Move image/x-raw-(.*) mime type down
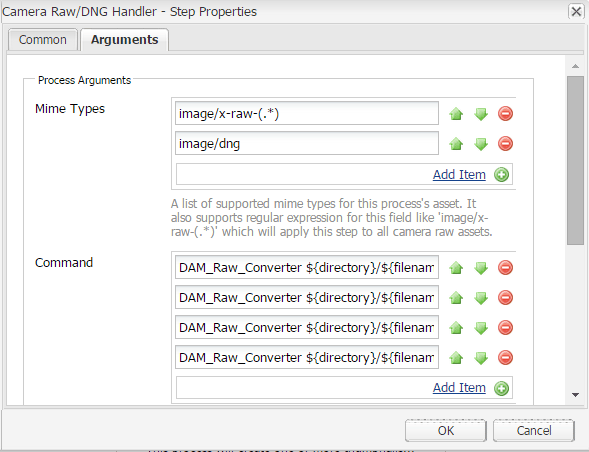 point(481,113)
